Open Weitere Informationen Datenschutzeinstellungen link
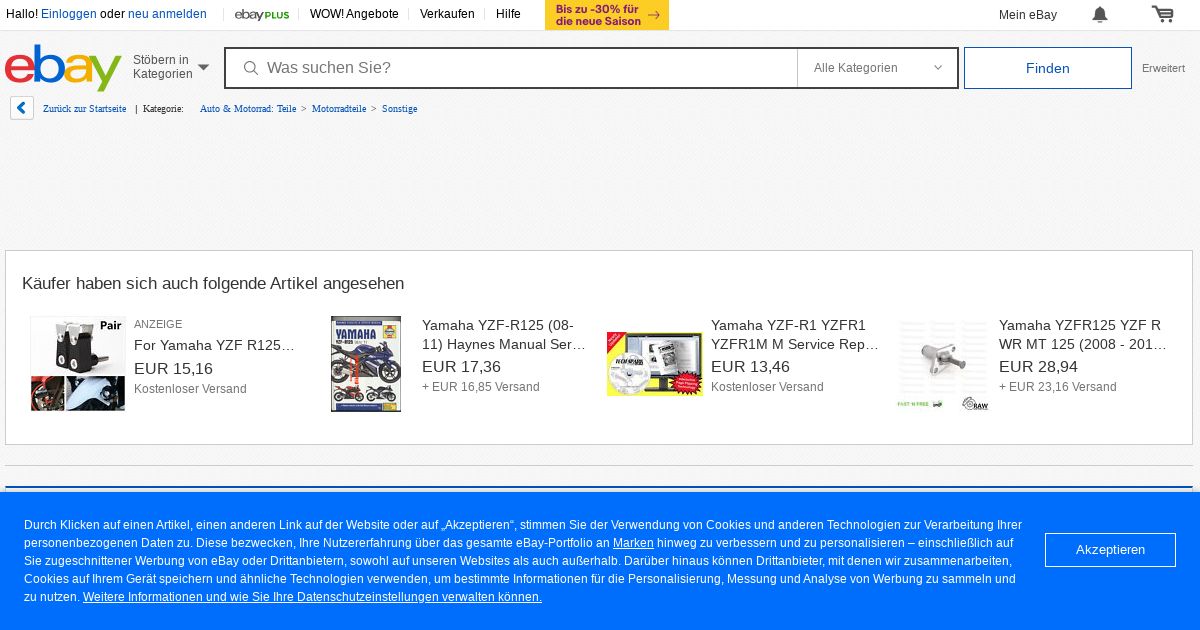1200x630 pixels. tap(312, 597)
